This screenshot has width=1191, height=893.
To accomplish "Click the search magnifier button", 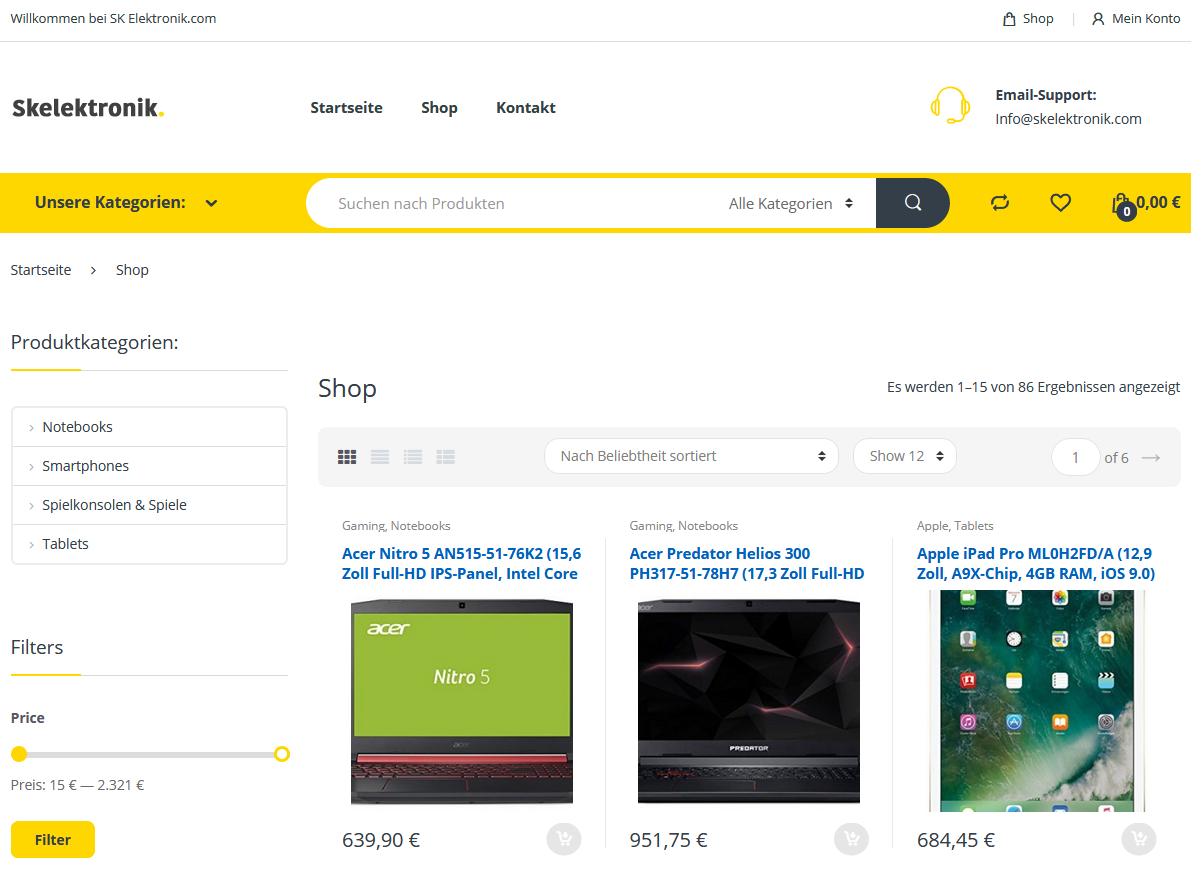I will pos(912,203).
